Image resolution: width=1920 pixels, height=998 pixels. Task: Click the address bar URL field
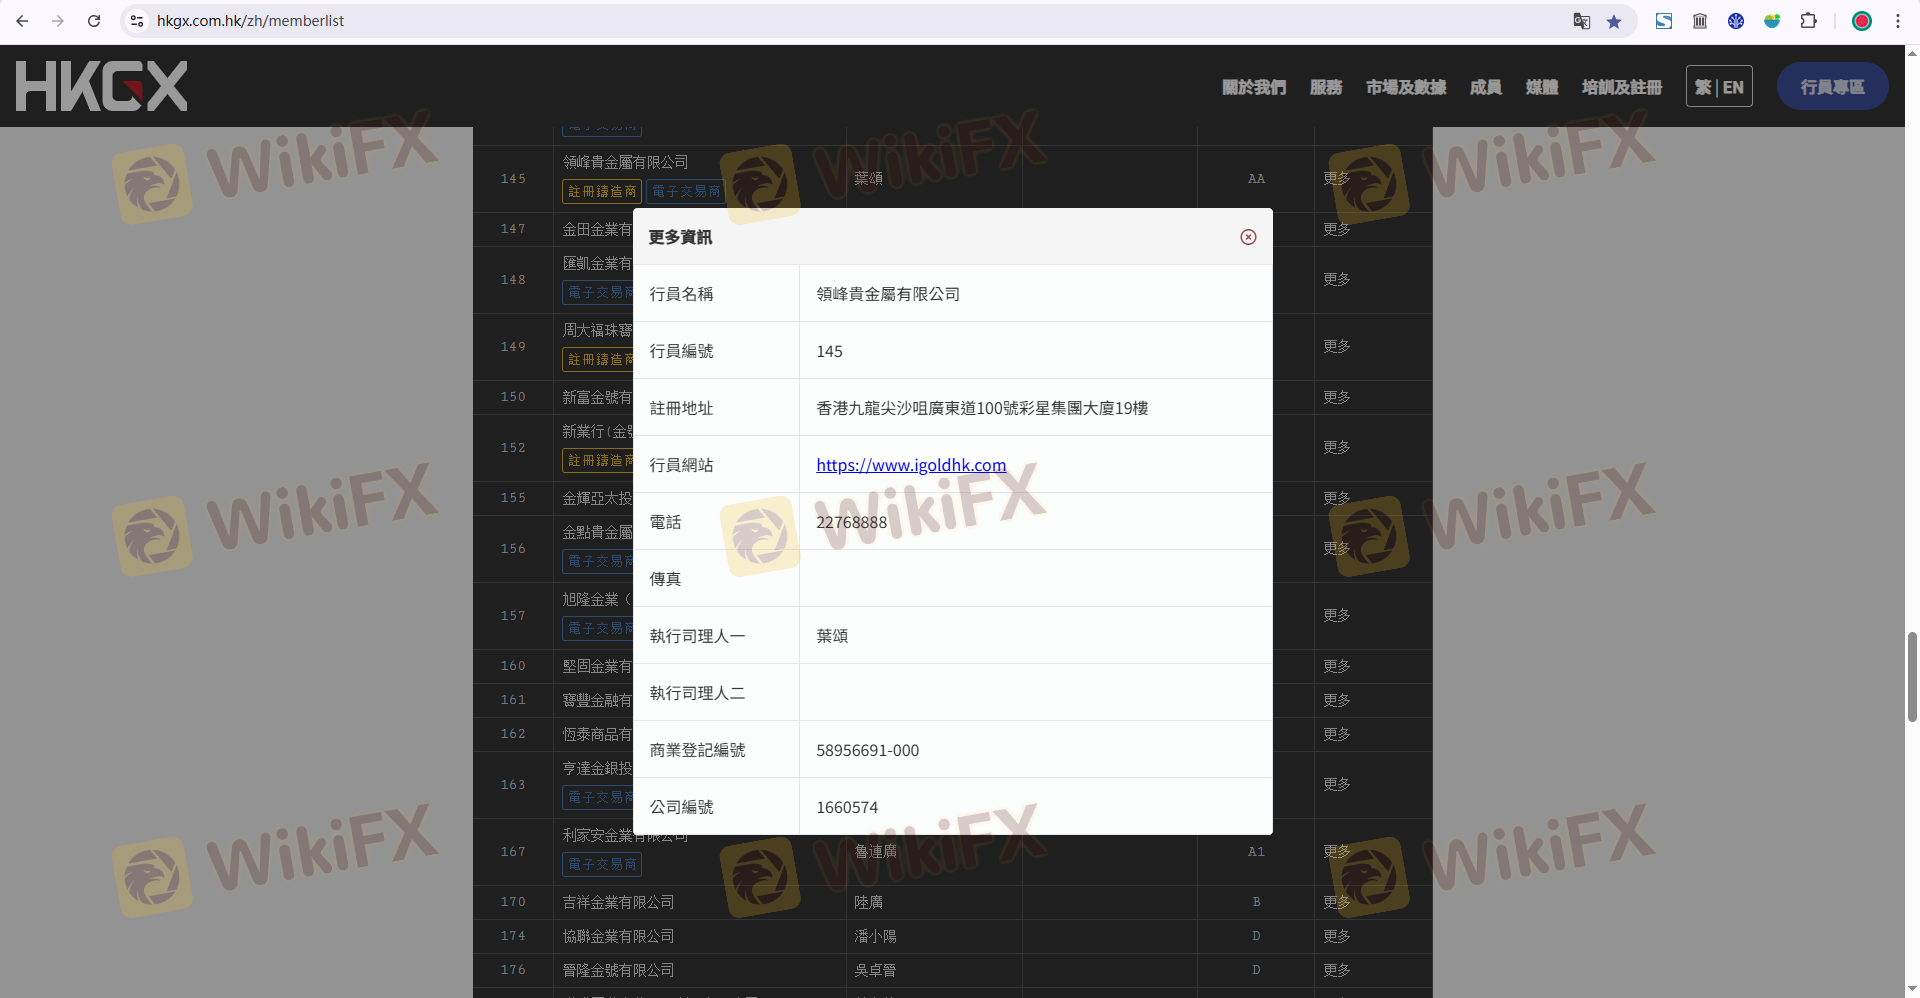pyautogui.click(x=800, y=21)
